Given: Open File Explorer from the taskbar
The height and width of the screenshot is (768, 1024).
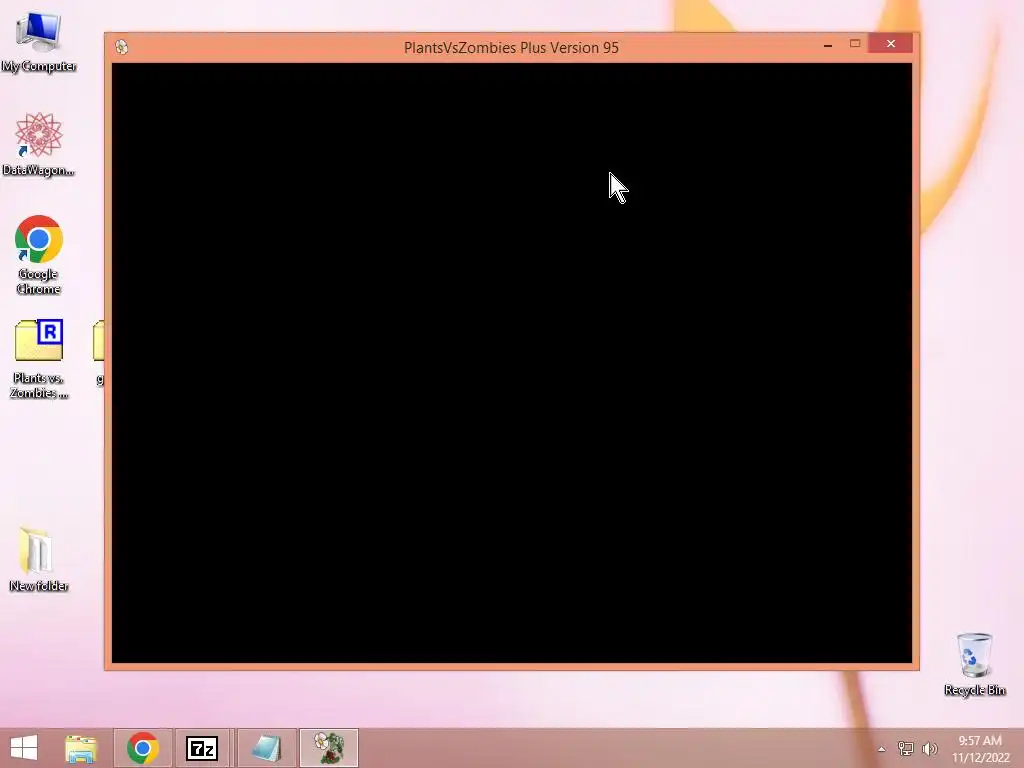Looking at the screenshot, I should pos(81,748).
